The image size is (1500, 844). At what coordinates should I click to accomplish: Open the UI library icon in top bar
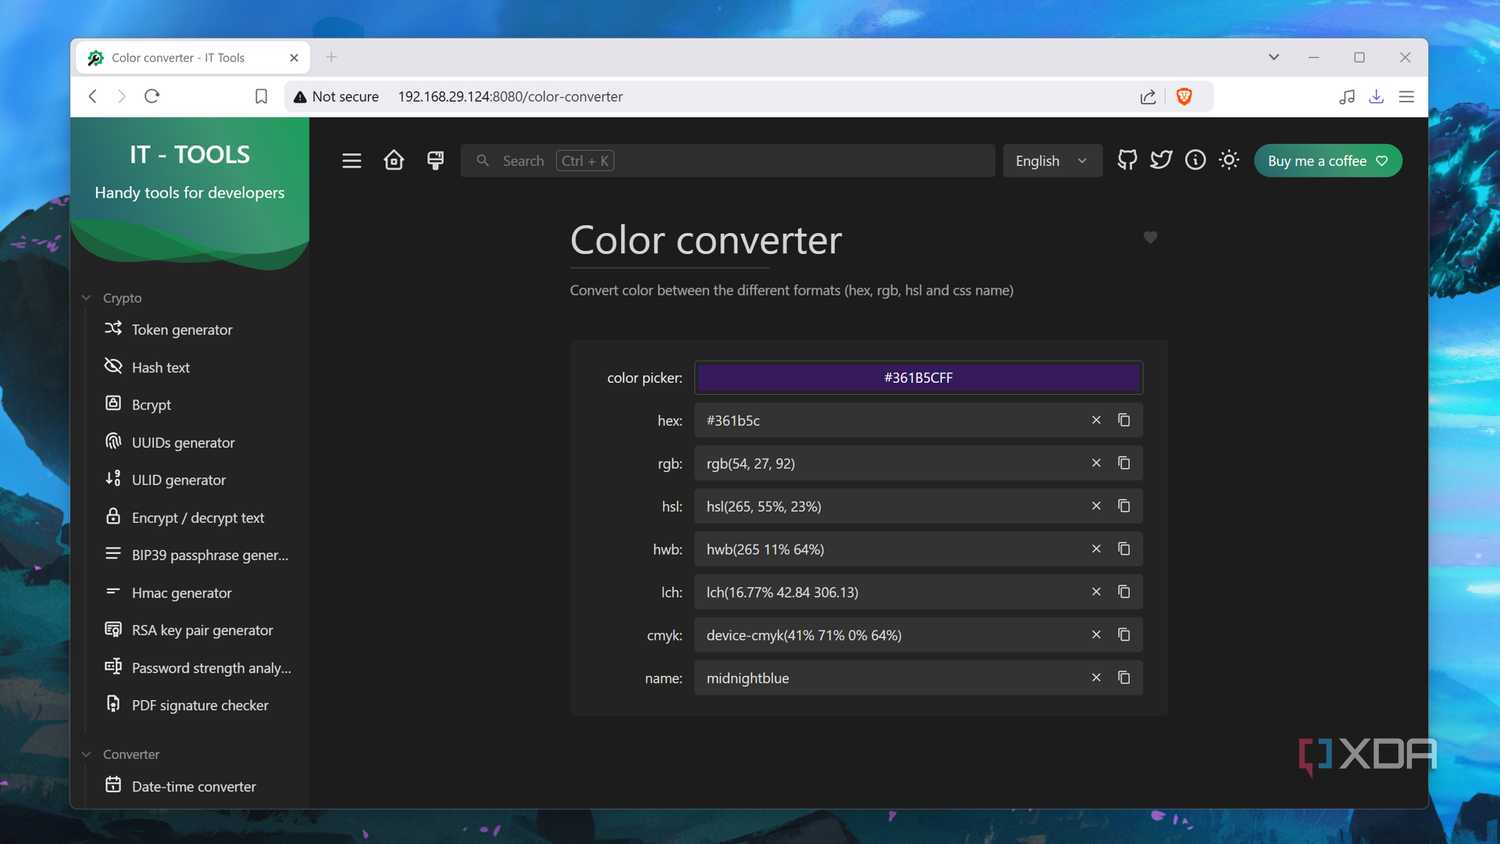coord(435,161)
